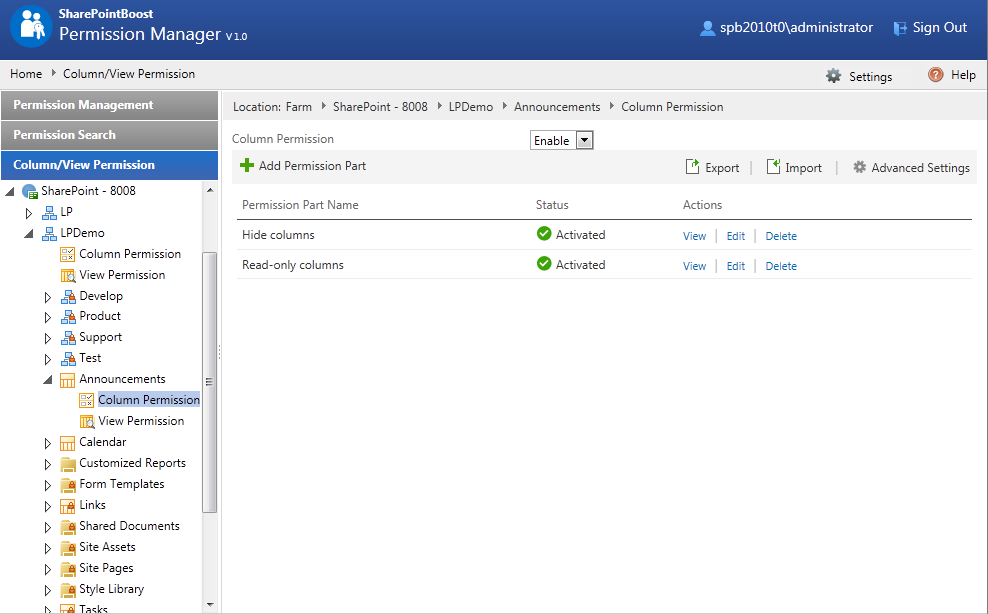Go to Home in the breadcrumb
988x614 pixels.
pyautogui.click(x=26, y=74)
